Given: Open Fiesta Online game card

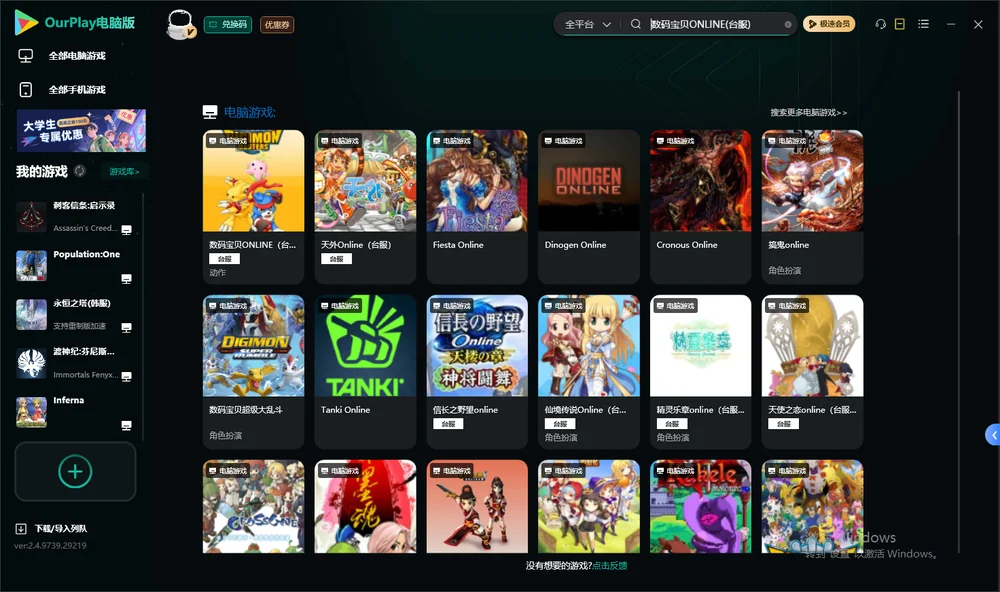Looking at the screenshot, I should tap(477, 207).
